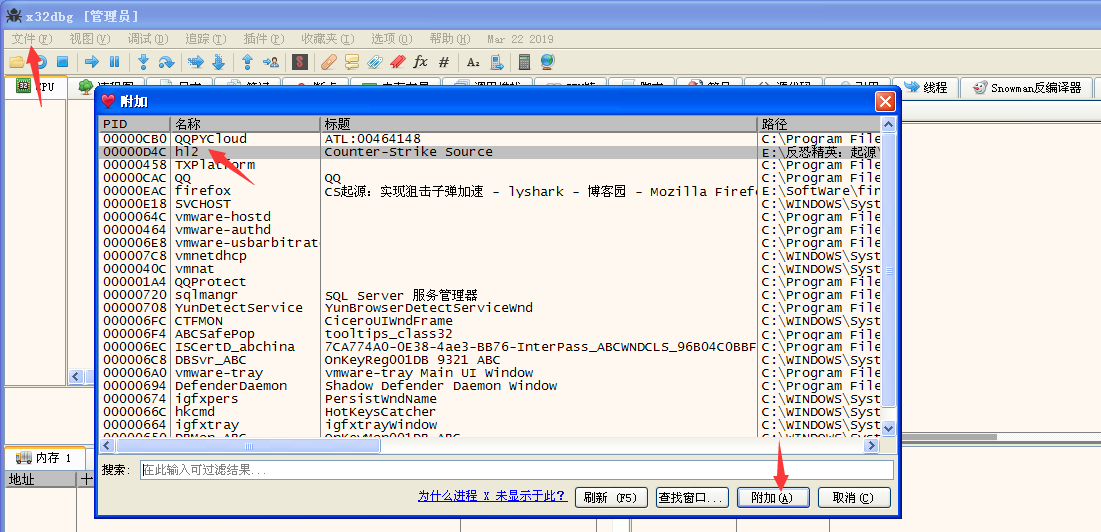Click the horizontal scrollbar right arrow in dialog
The height and width of the screenshot is (532, 1101).
click(x=873, y=446)
